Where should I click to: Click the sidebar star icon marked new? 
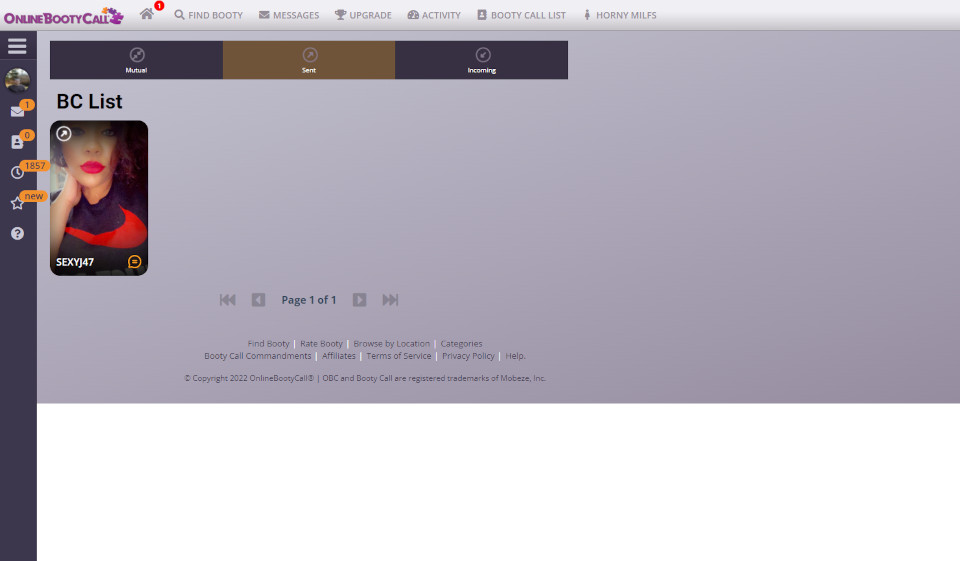click(17, 203)
